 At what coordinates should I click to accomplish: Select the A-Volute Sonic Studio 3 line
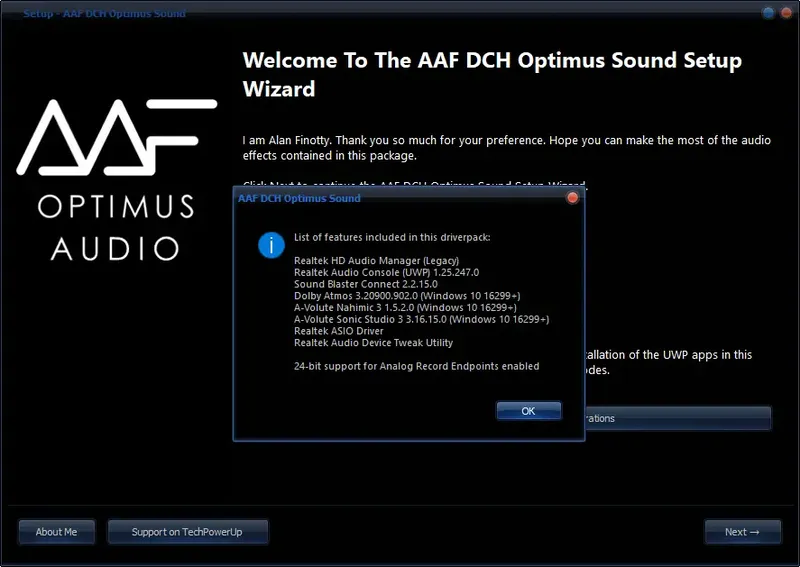pyautogui.click(x=421, y=319)
